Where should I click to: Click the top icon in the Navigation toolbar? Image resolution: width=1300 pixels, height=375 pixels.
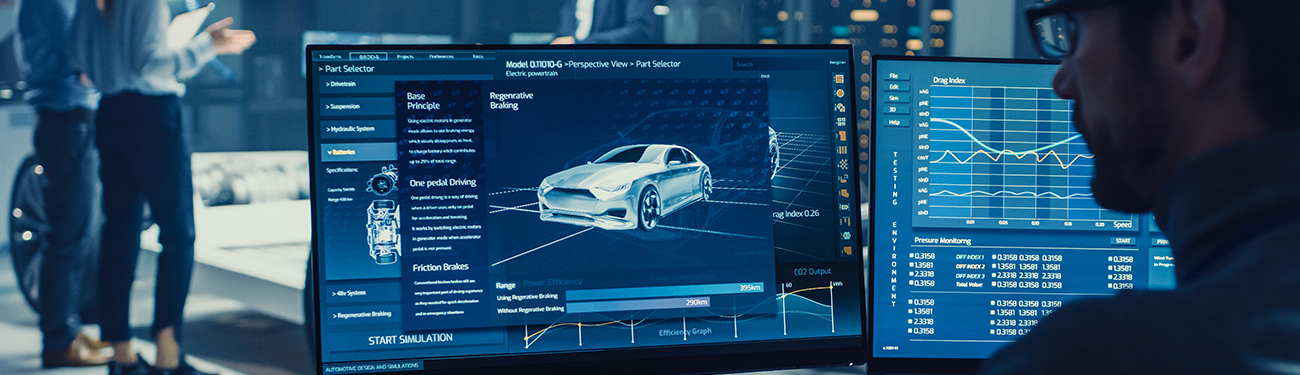click(840, 78)
